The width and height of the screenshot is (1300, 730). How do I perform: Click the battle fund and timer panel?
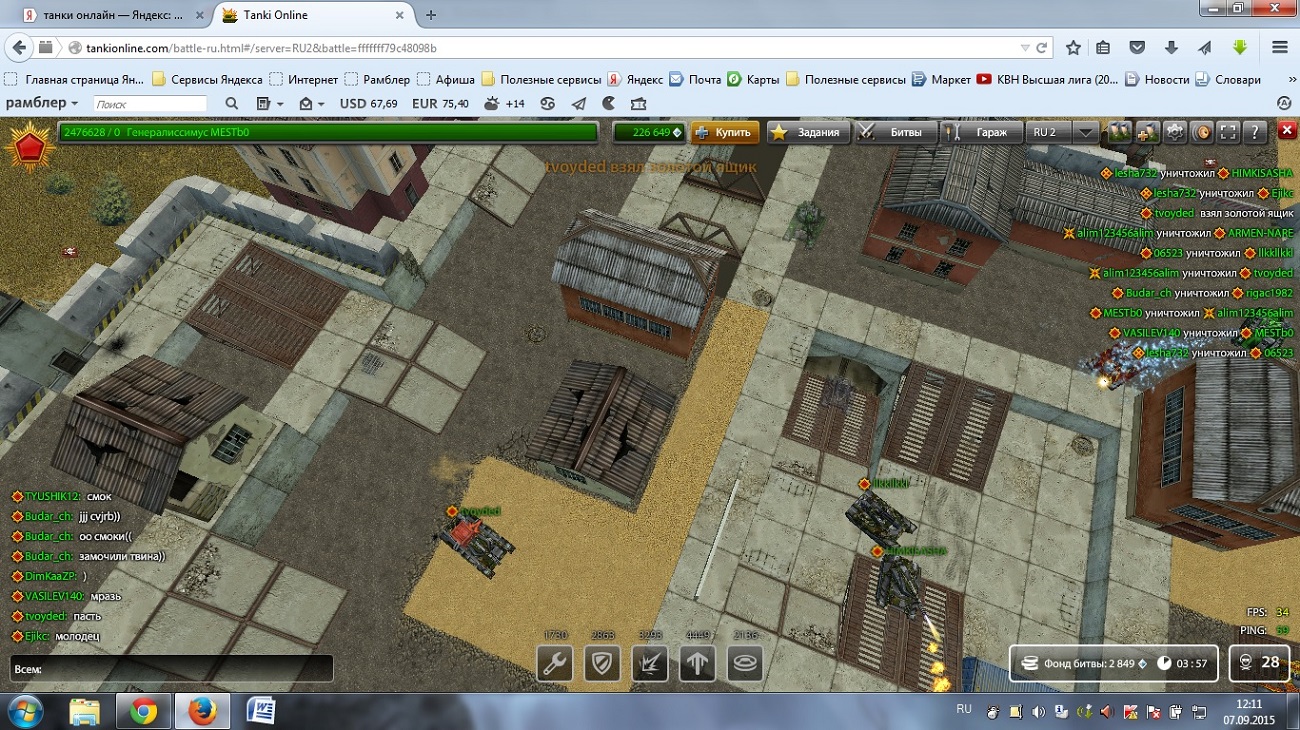(x=1115, y=663)
